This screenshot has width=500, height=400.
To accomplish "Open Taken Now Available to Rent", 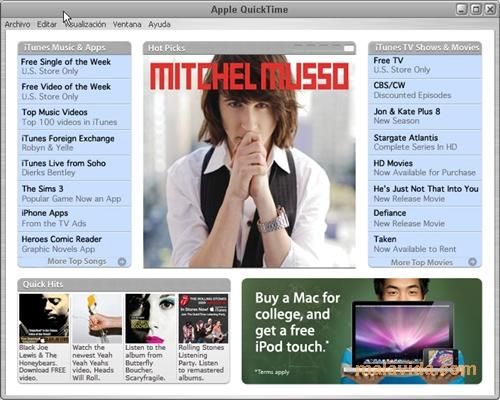I will tap(425, 244).
